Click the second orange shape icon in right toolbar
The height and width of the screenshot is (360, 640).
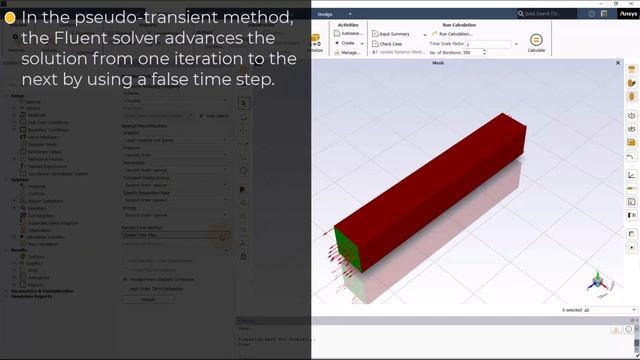(631, 83)
